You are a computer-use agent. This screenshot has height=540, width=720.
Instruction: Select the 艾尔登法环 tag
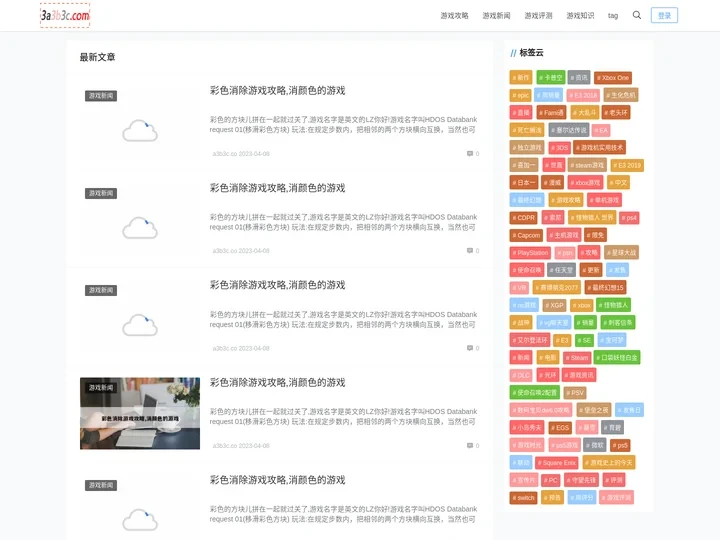(529, 340)
